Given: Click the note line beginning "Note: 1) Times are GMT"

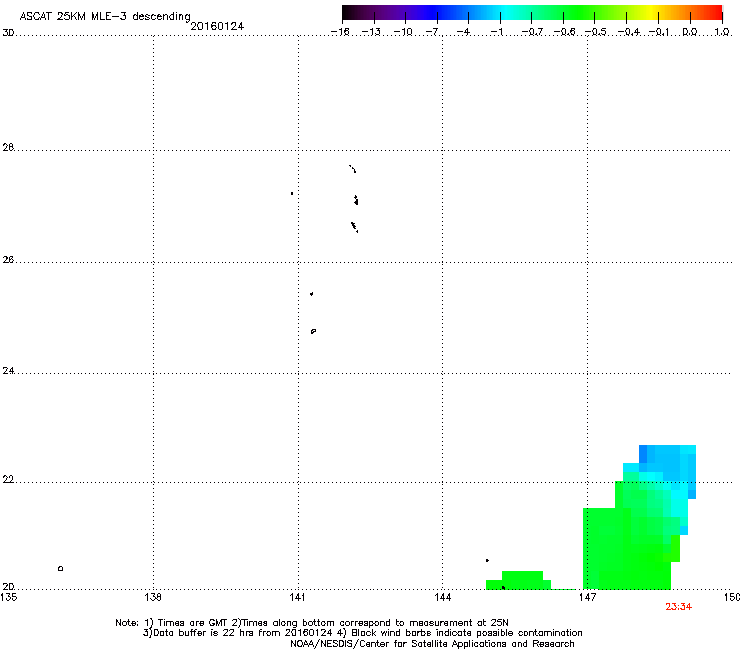Looking at the screenshot, I should (312, 623).
